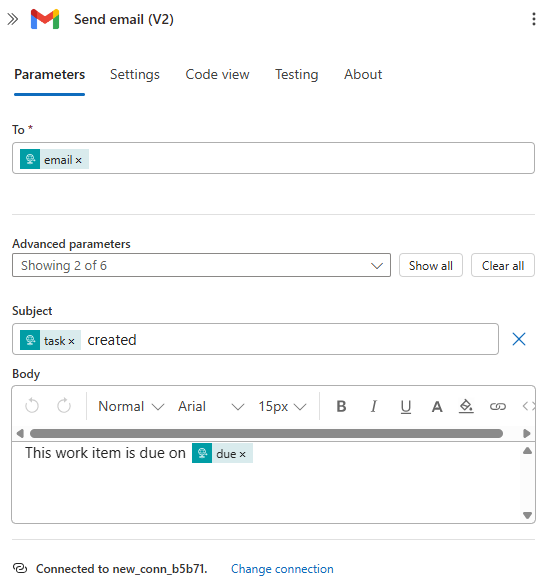
Task: Click the toolbar scroll left arrow
Action: click(20, 433)
